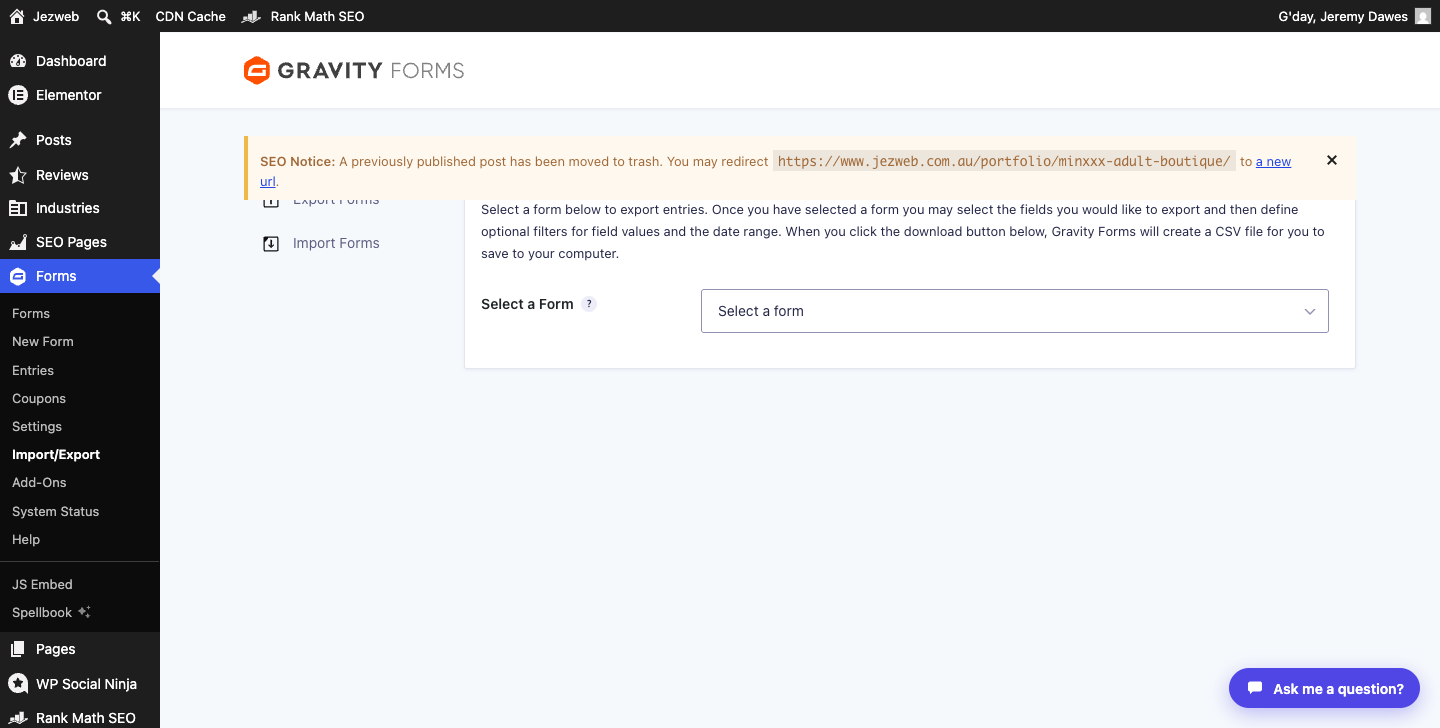Click the Gravity Forms sidebar icon
This screenshot has height=728, width=1440.
pyautogui.click(x=18, y=276)
